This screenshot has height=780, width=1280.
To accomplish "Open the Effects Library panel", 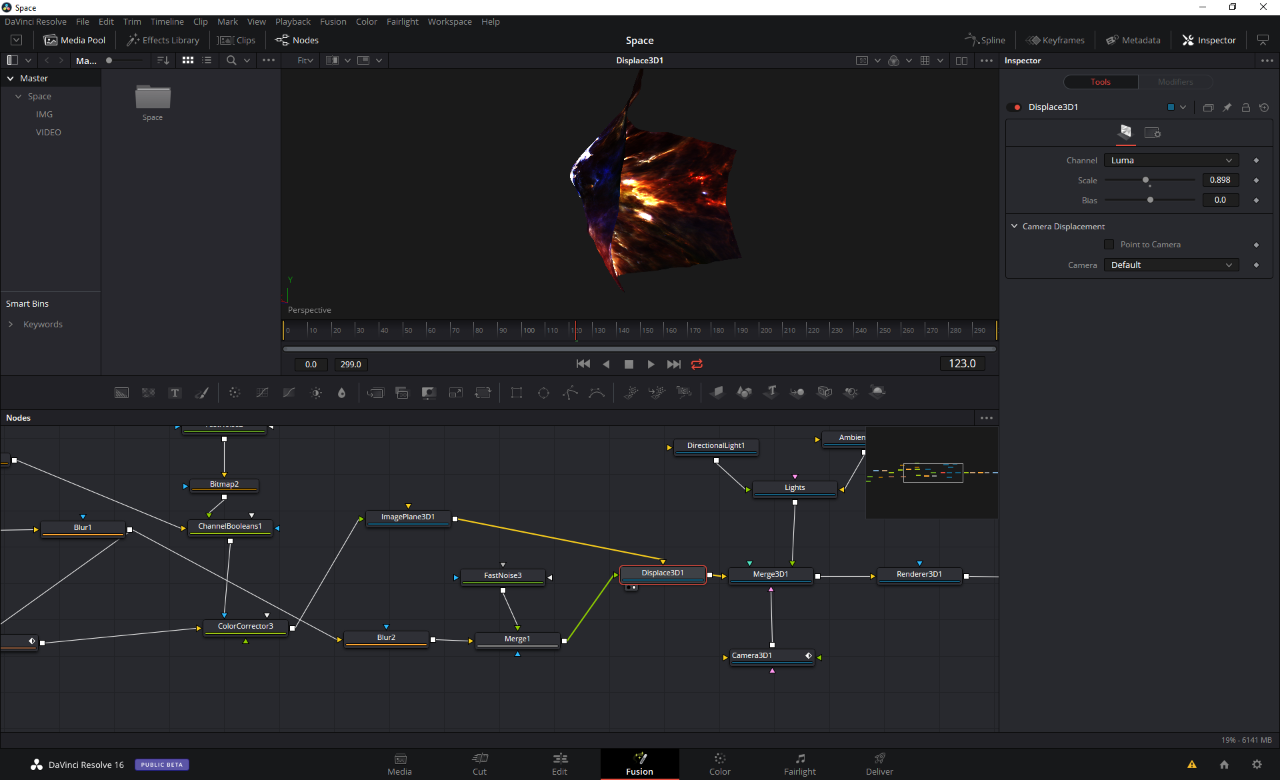I will pyautogui.click(x=163, y=40).
